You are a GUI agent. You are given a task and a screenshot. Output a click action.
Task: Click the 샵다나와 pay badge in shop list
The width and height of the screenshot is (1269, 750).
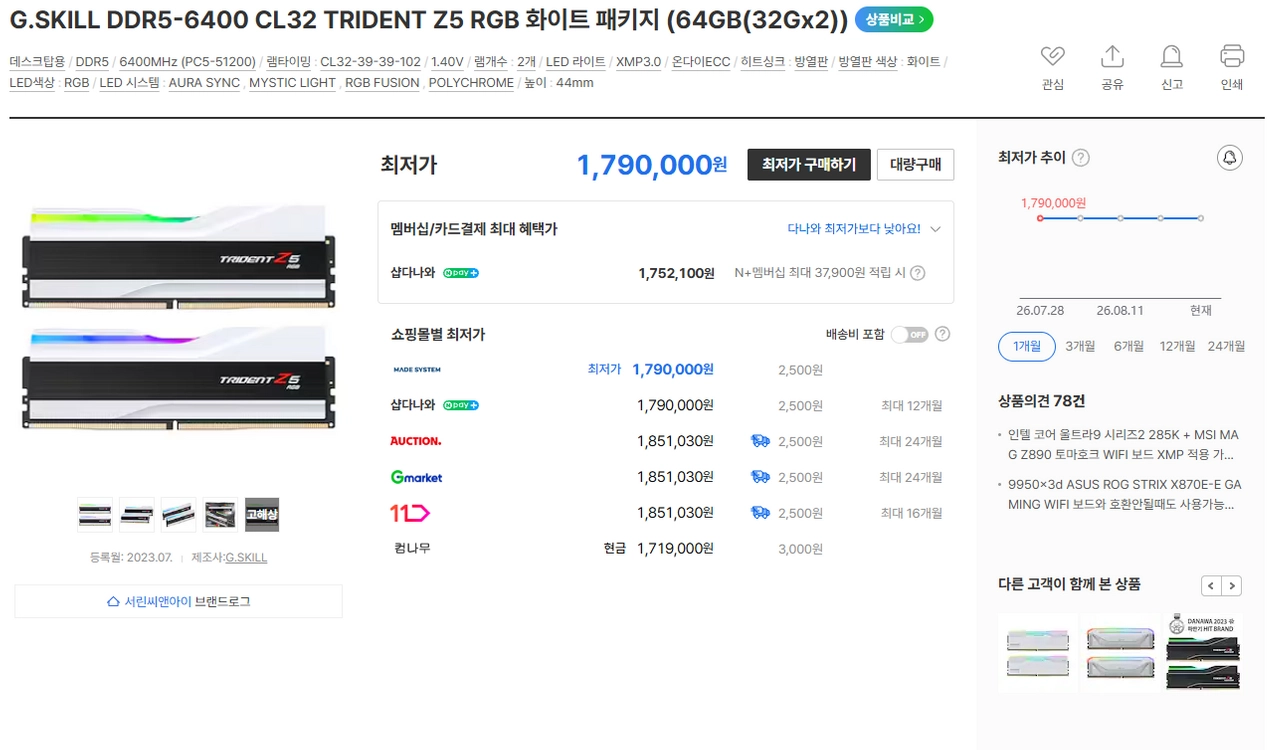[461, 405]
